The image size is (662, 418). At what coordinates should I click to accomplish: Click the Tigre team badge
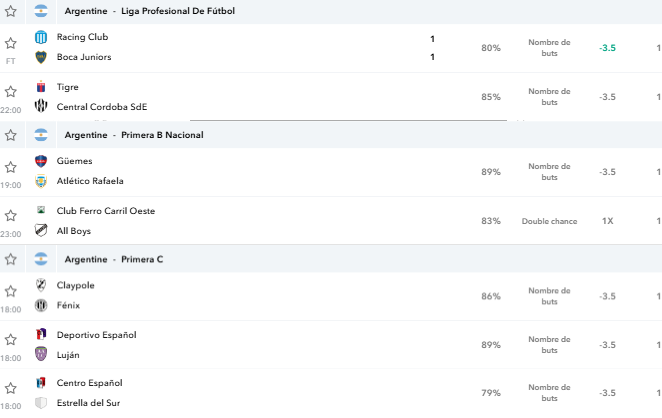(x=41, y=87)
